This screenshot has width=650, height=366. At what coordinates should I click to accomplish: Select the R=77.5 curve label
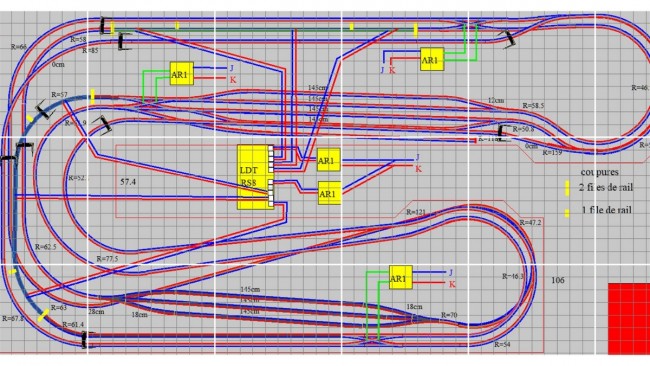pyautogui.click(x=107, y=259)
